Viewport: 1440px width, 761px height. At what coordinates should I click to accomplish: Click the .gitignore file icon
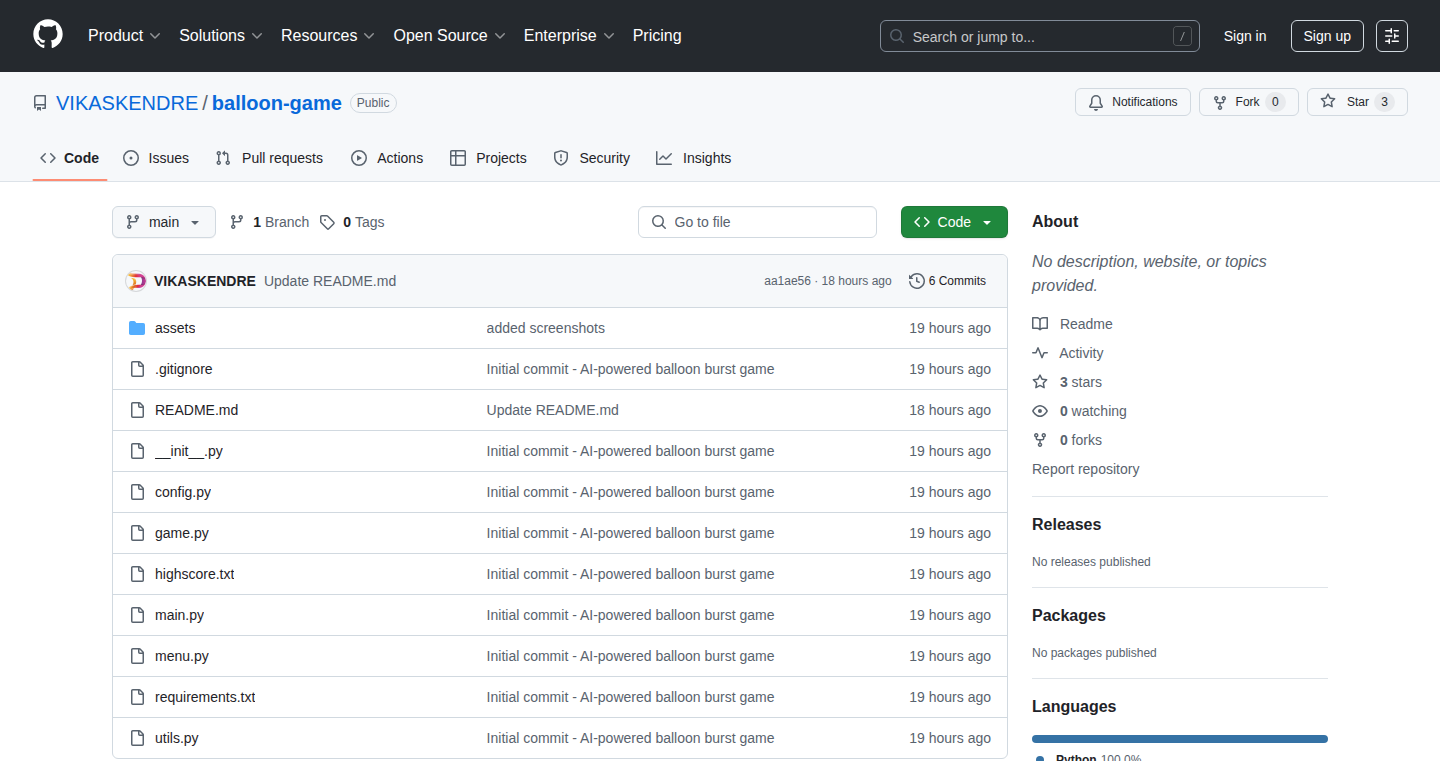pos(137,369)
